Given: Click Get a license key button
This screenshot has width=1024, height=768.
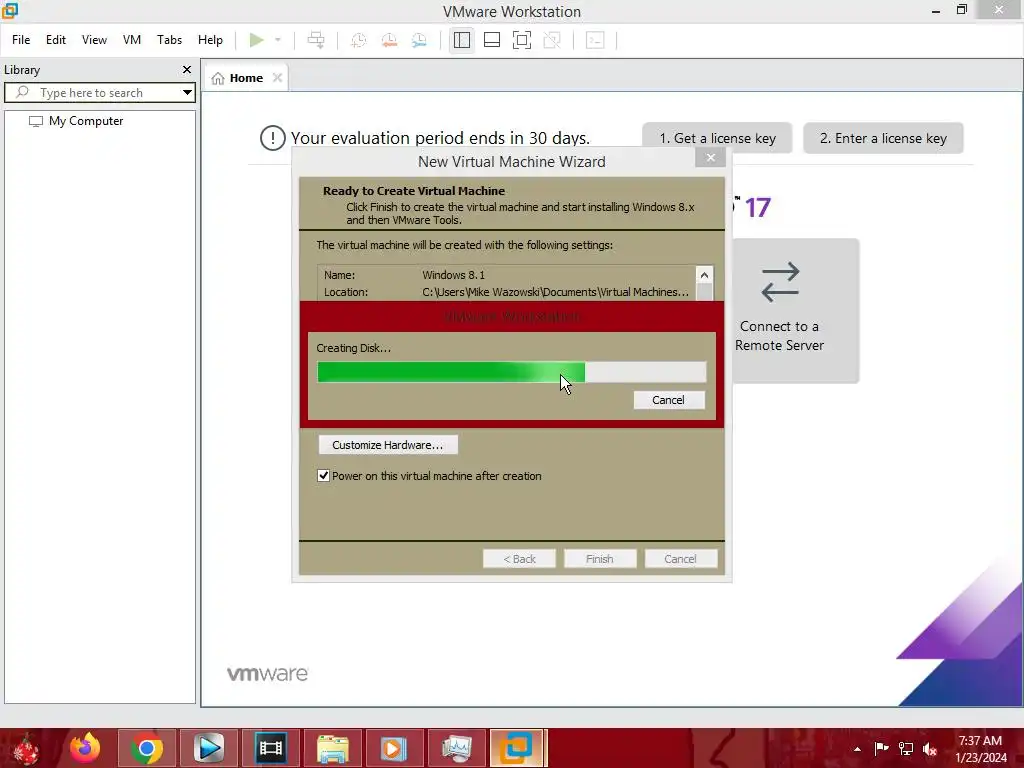Looking at the screenshot, I should point(717,138).
